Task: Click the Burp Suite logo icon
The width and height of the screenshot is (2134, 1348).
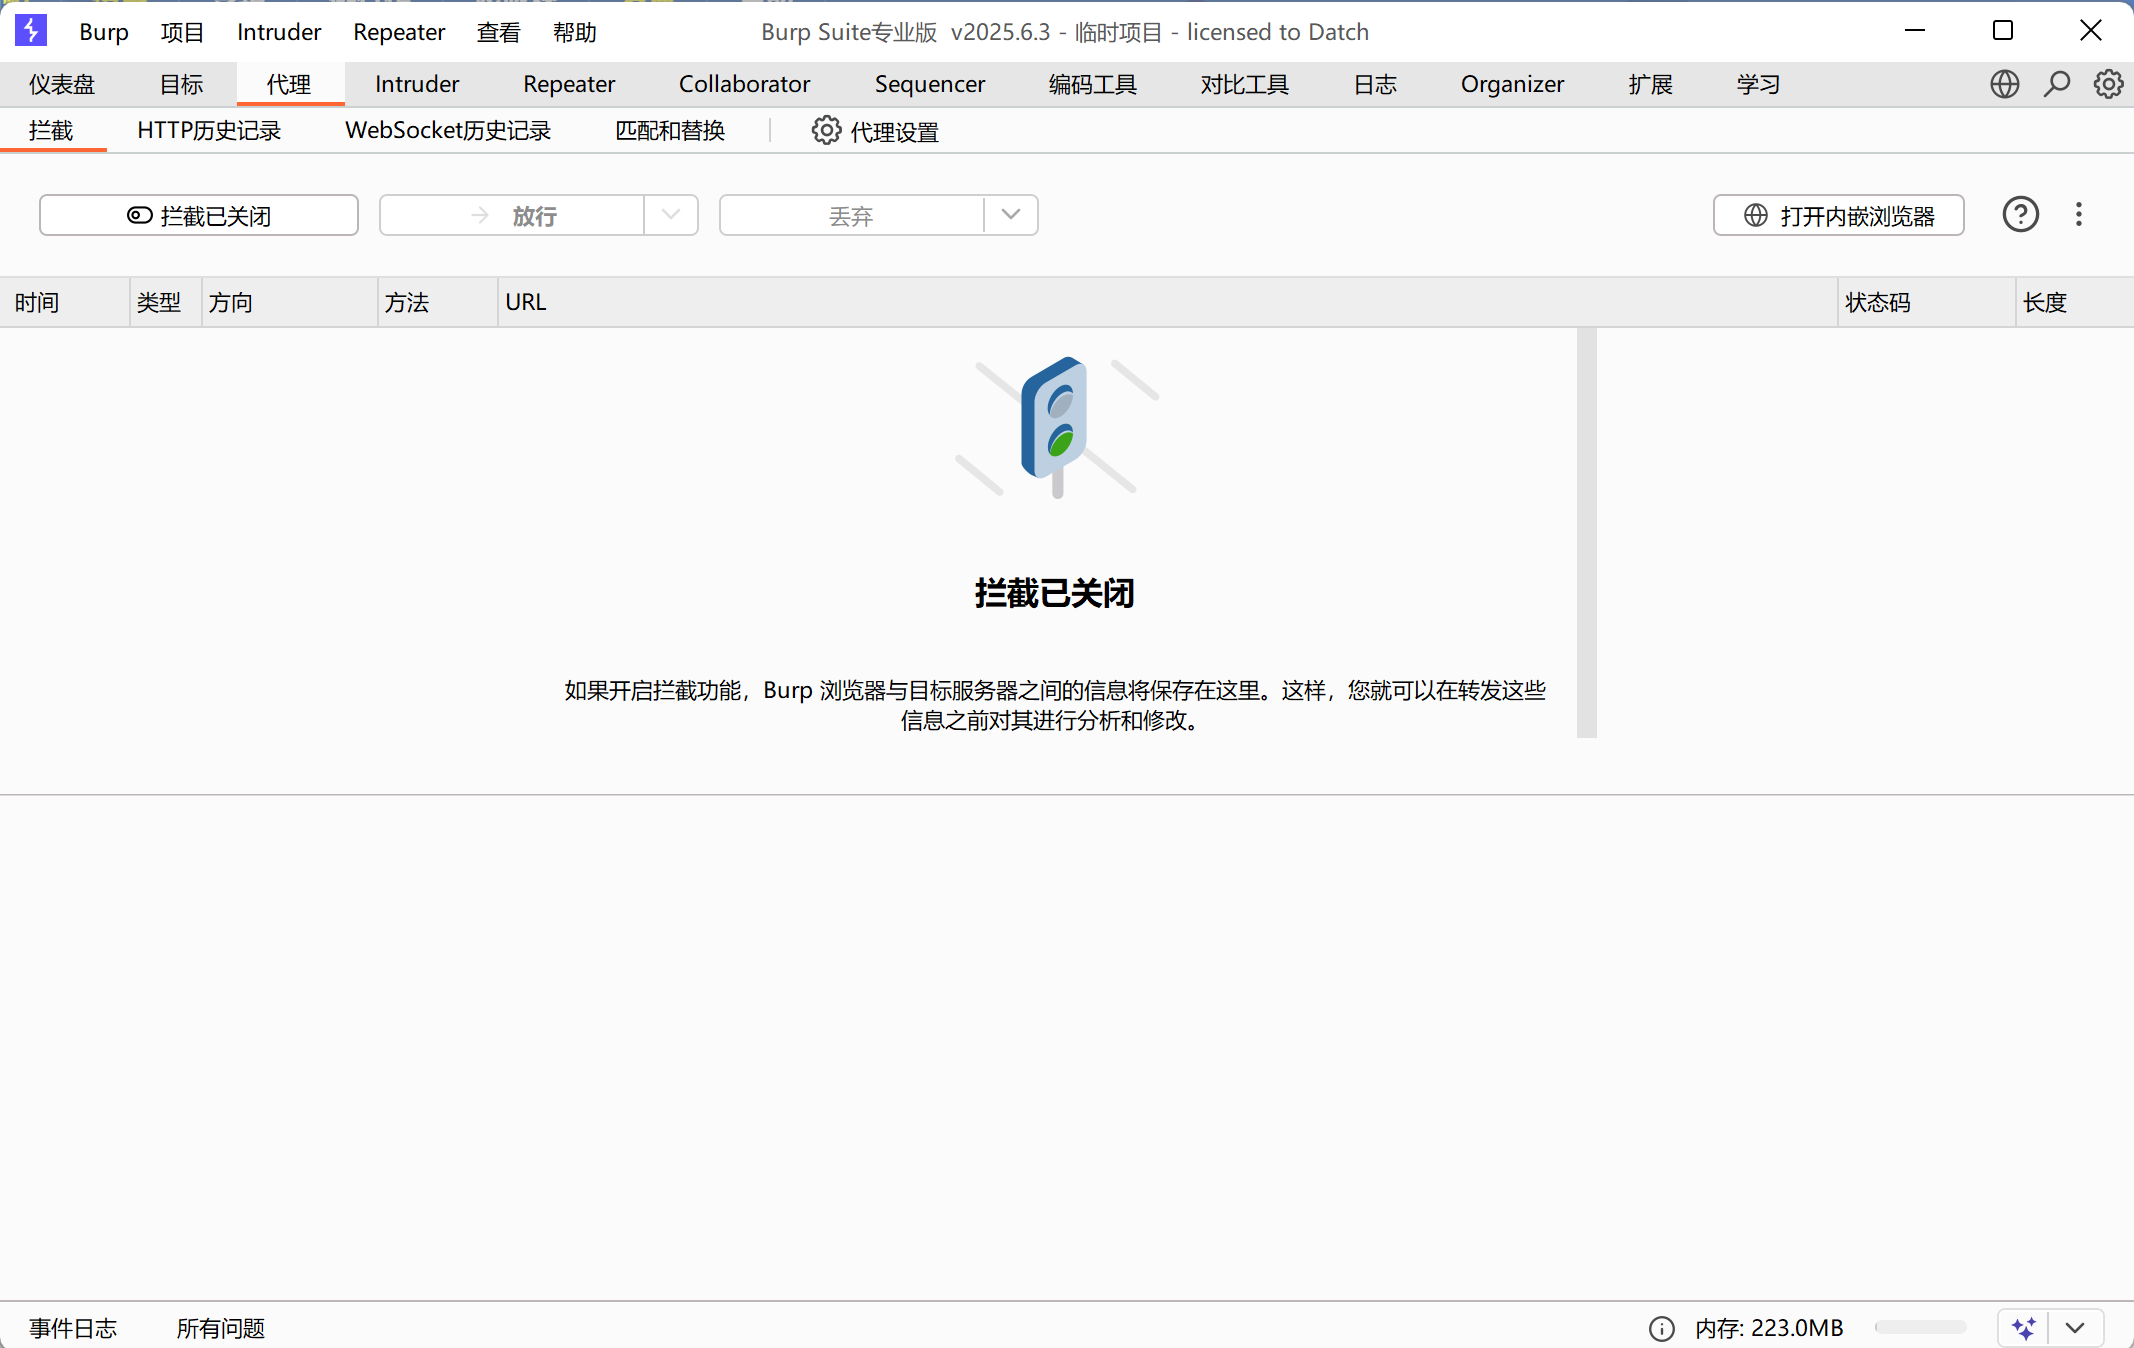Action: pos(31,31)
